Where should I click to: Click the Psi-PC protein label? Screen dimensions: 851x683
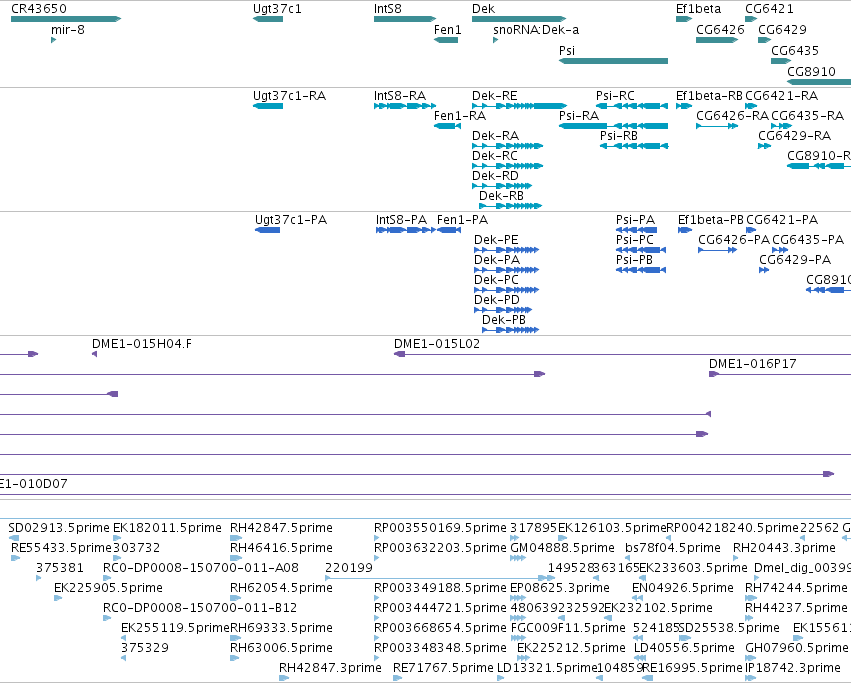635,240
